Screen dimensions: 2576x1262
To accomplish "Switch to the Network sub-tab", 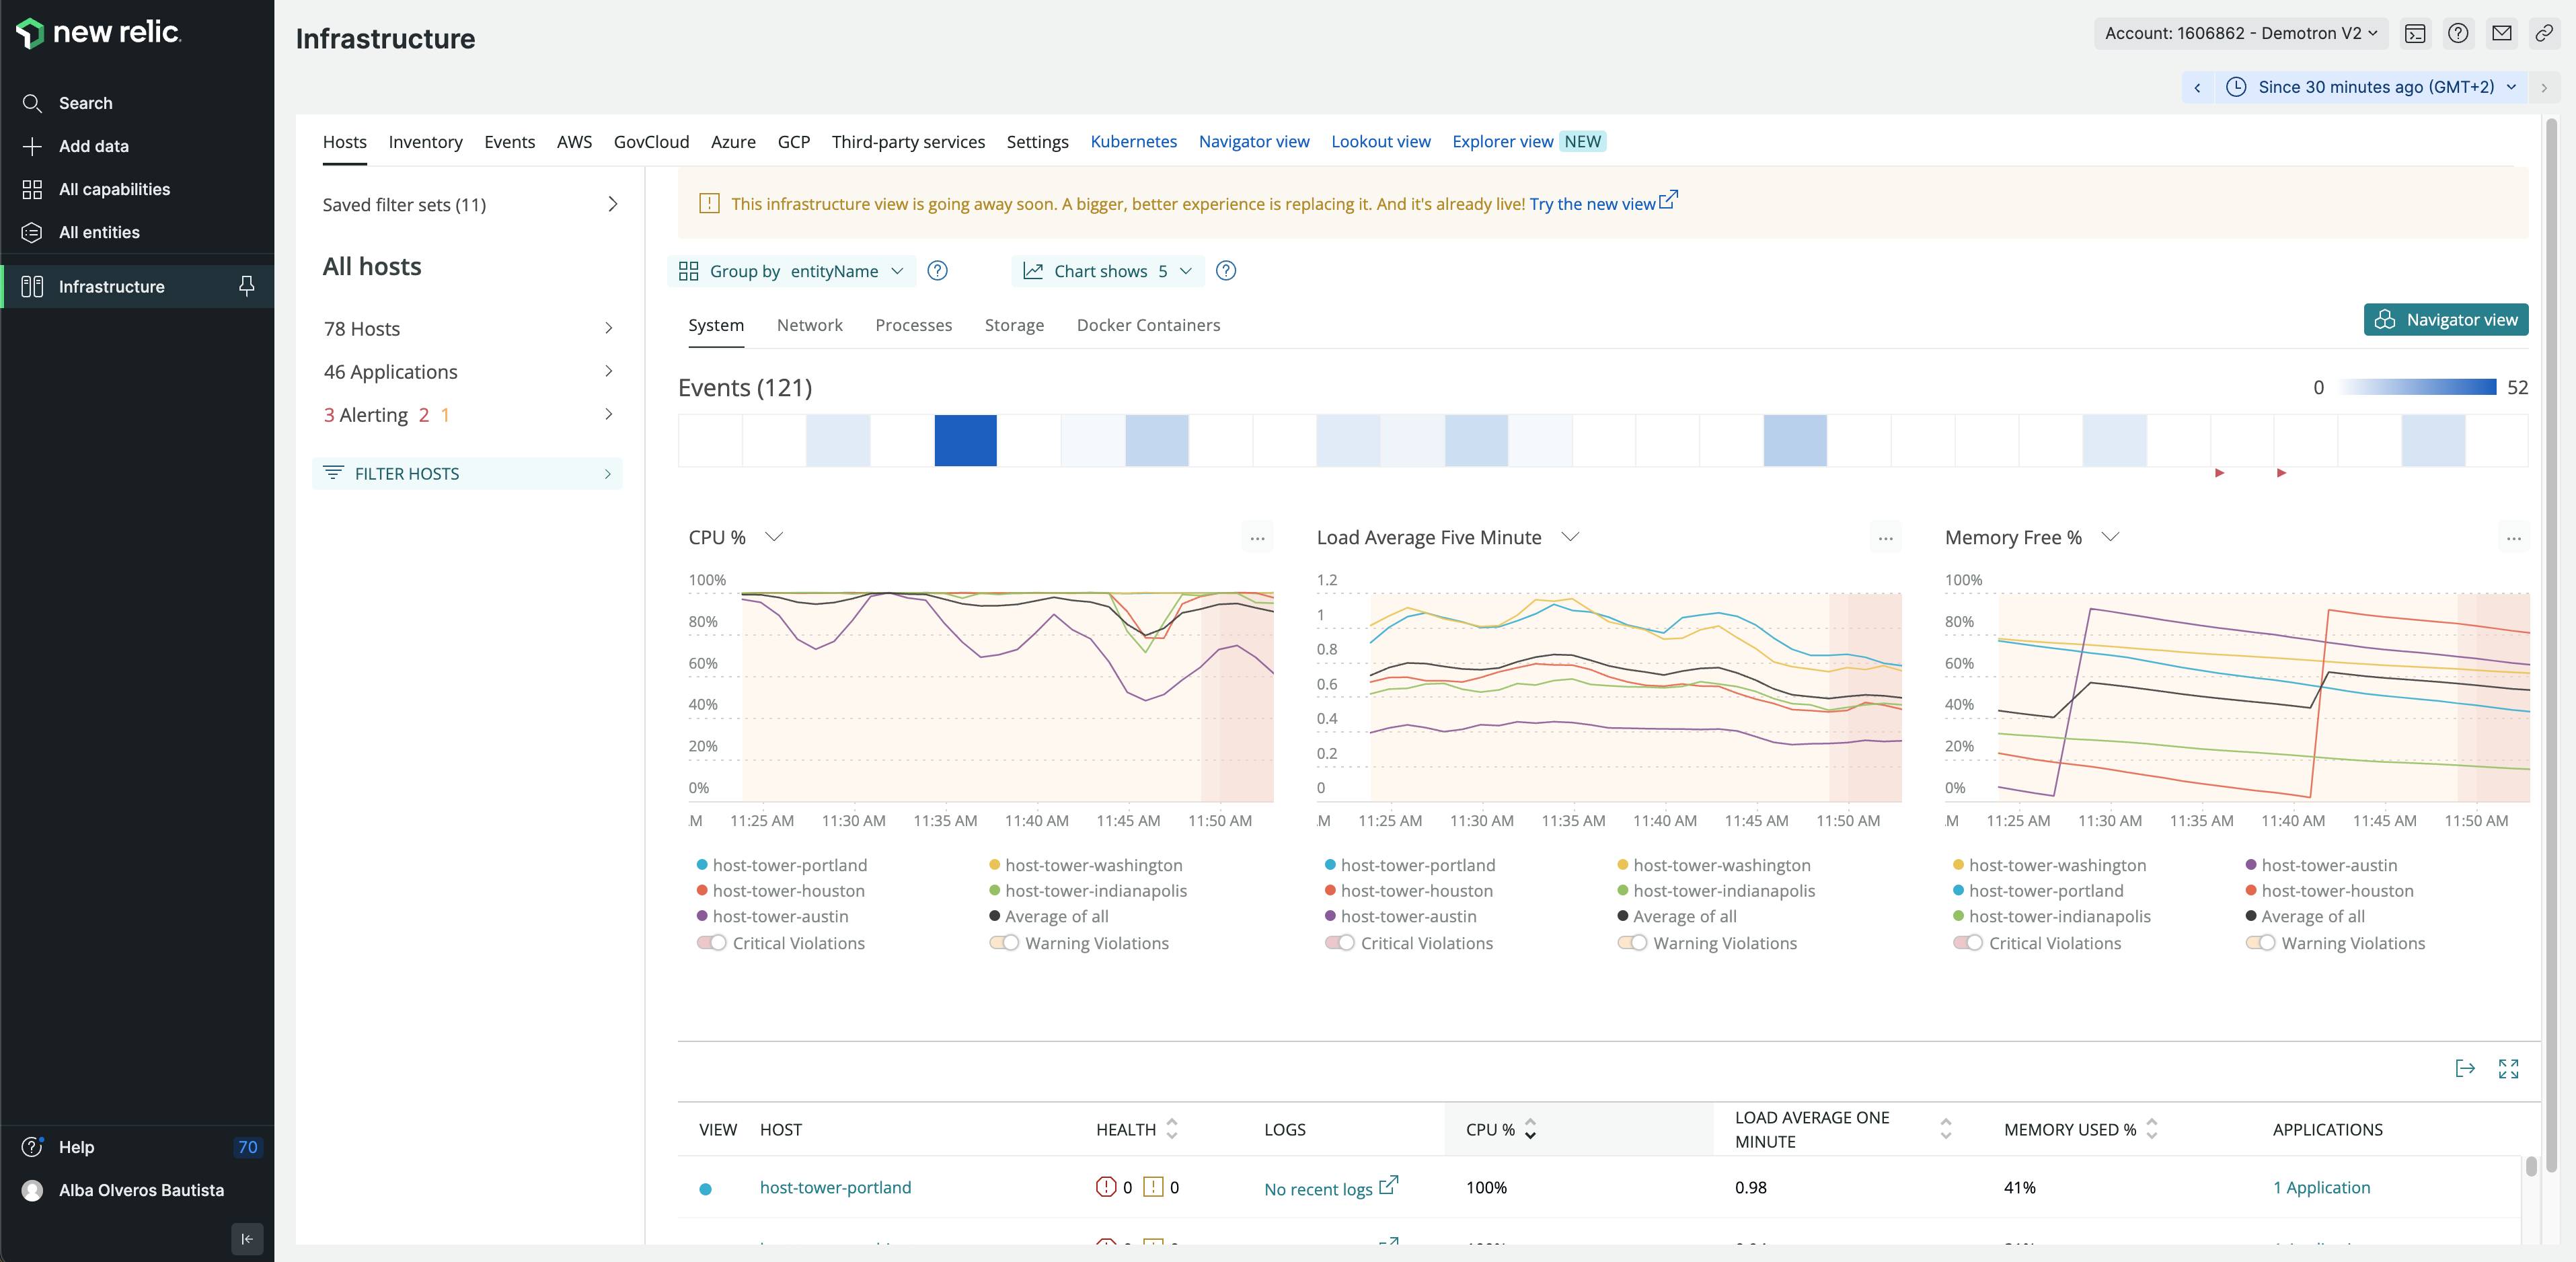I will tap(809, 325).
